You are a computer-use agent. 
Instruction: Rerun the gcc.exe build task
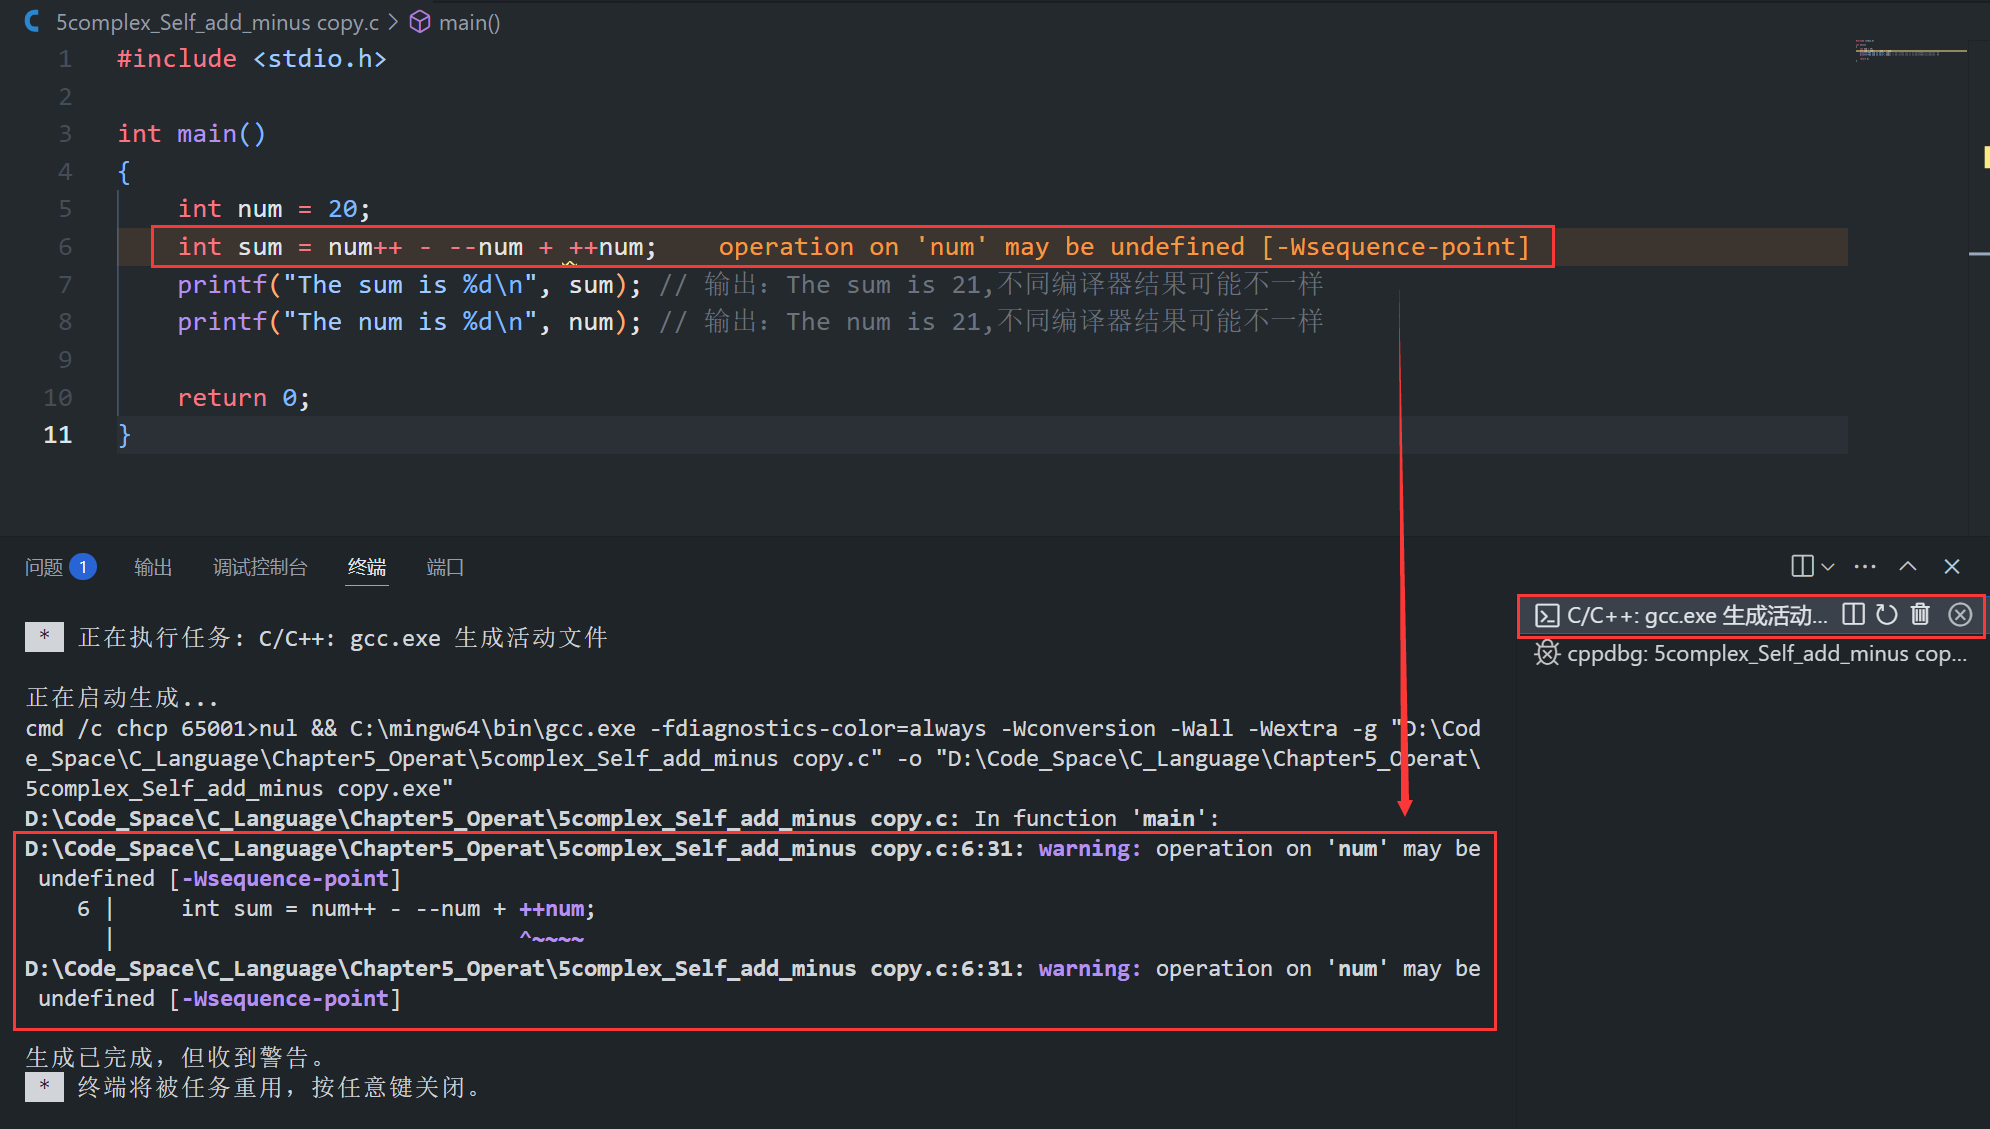click(x=1886, y=614)
